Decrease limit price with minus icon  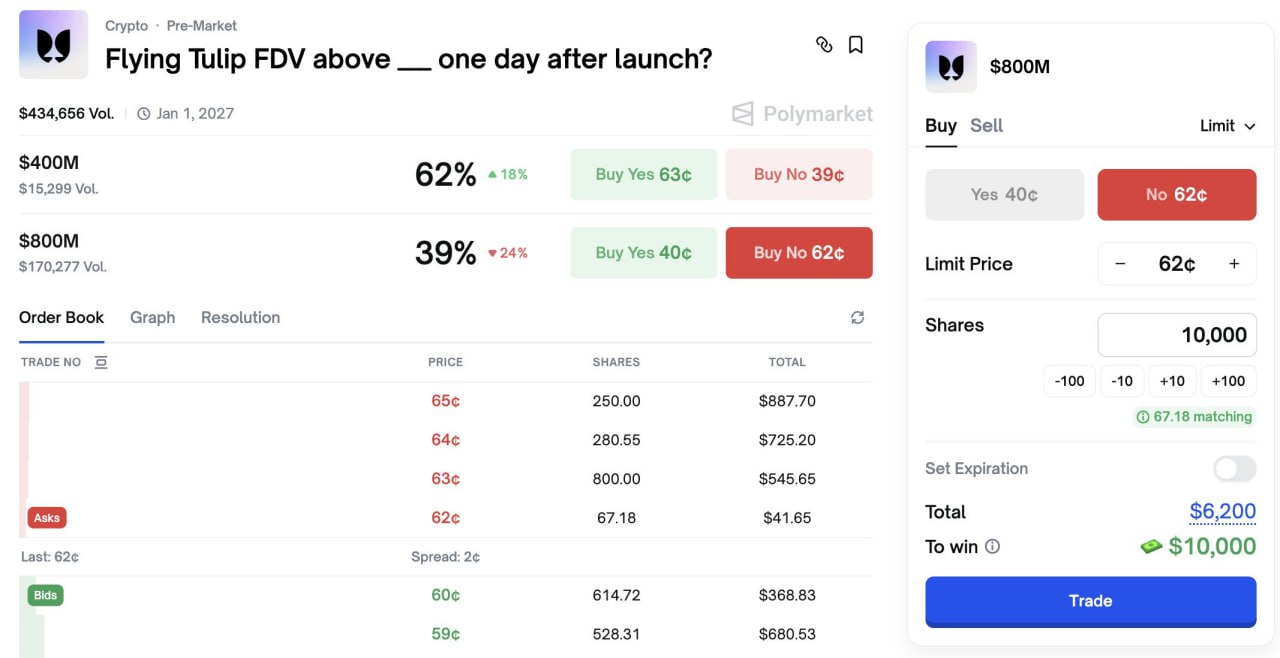(1120, 264)
